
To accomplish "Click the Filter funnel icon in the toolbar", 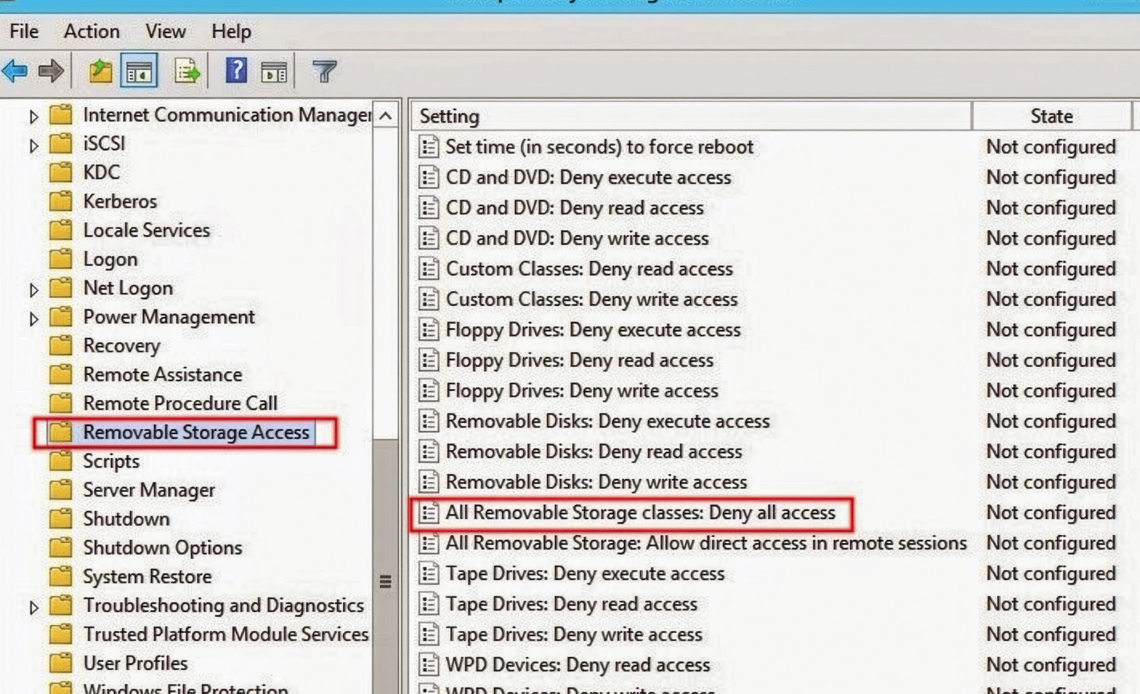I will tap(324, 71).
